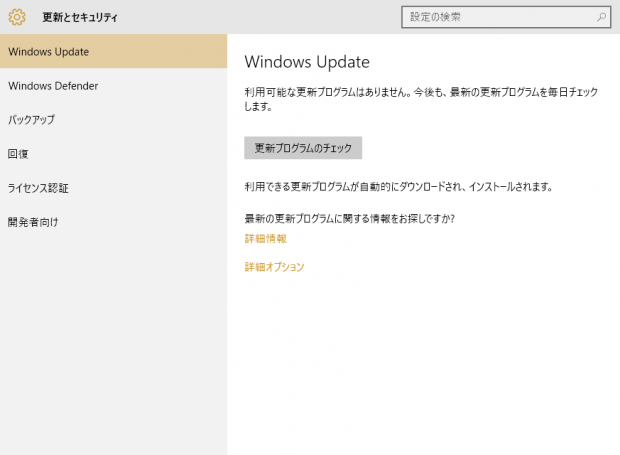Image resolution: width=620 pixels, height=455 pixels.
Task: Click 更新プログラムのチェック button
Action: [303, 148]
